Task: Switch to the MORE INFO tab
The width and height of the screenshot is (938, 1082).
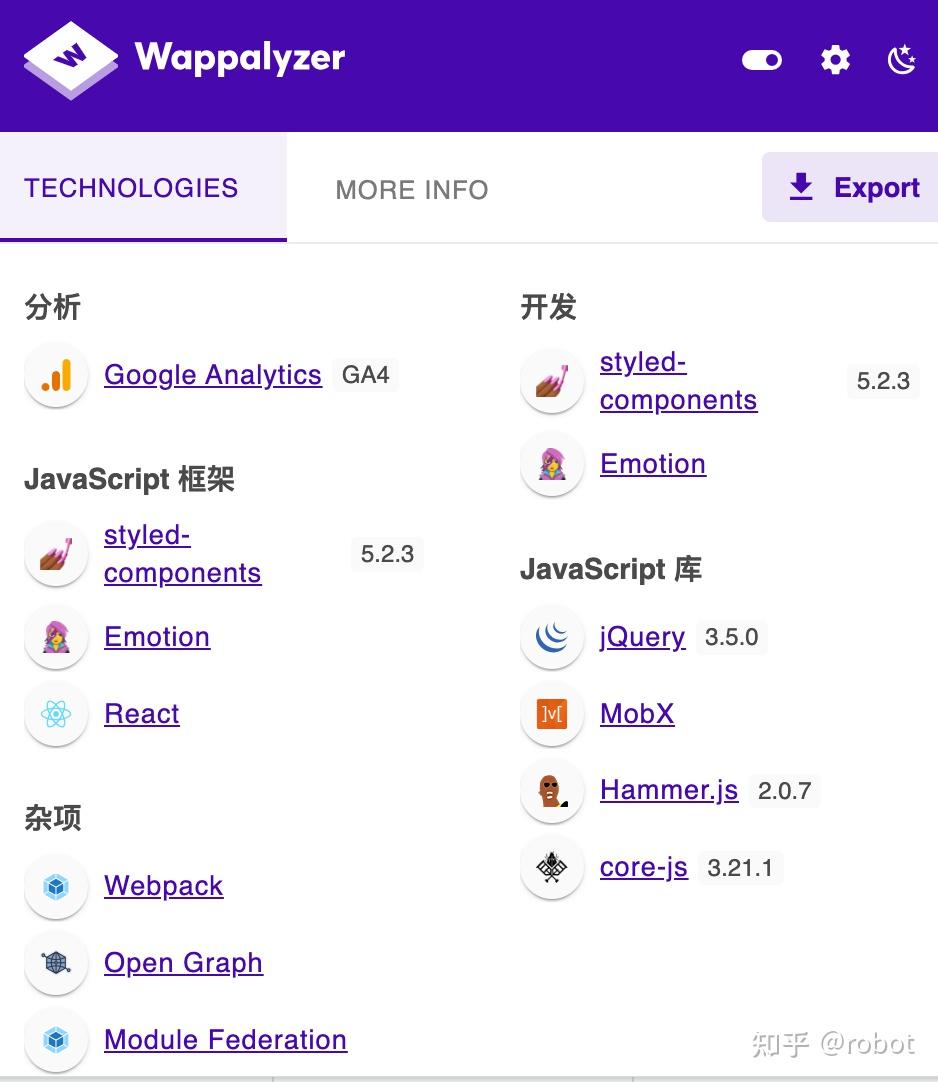Action: 412,190
